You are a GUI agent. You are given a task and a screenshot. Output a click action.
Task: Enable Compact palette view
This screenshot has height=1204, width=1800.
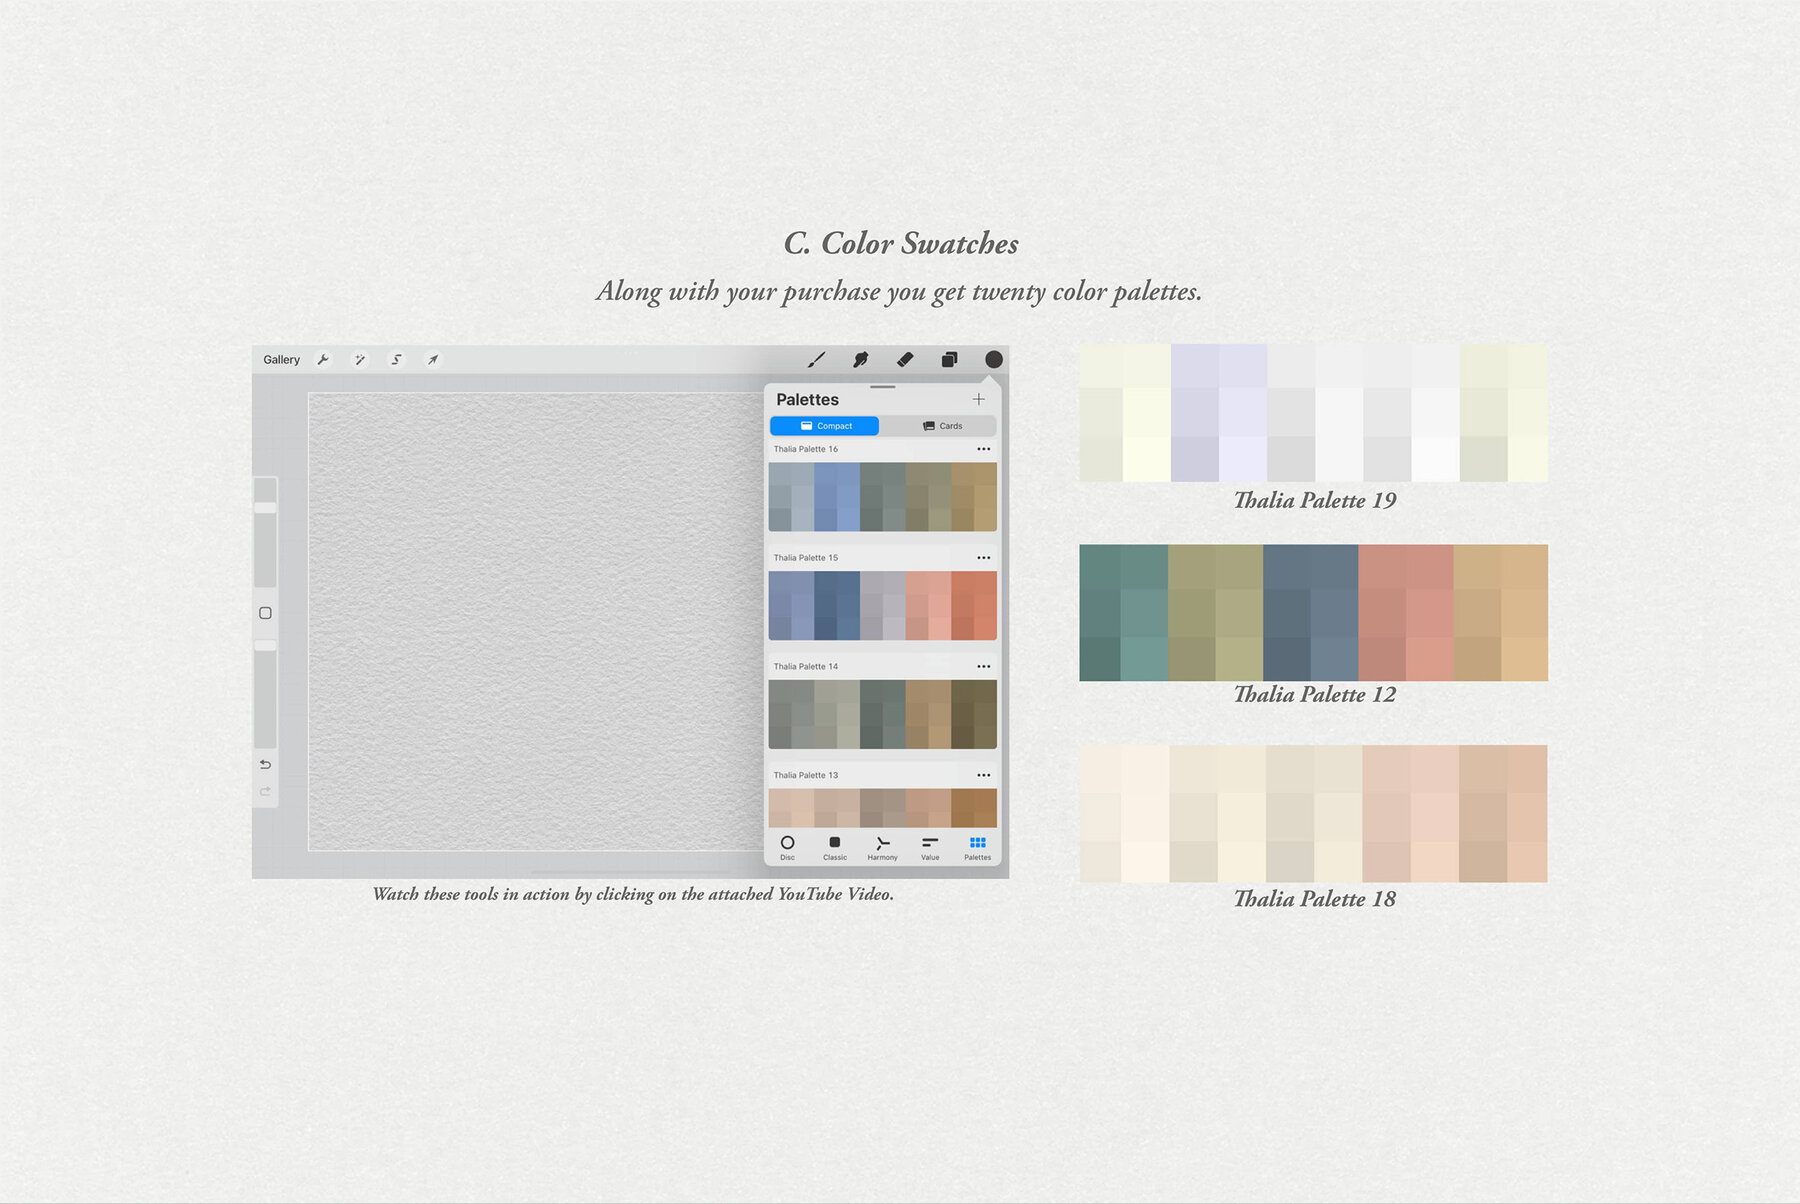825,426
